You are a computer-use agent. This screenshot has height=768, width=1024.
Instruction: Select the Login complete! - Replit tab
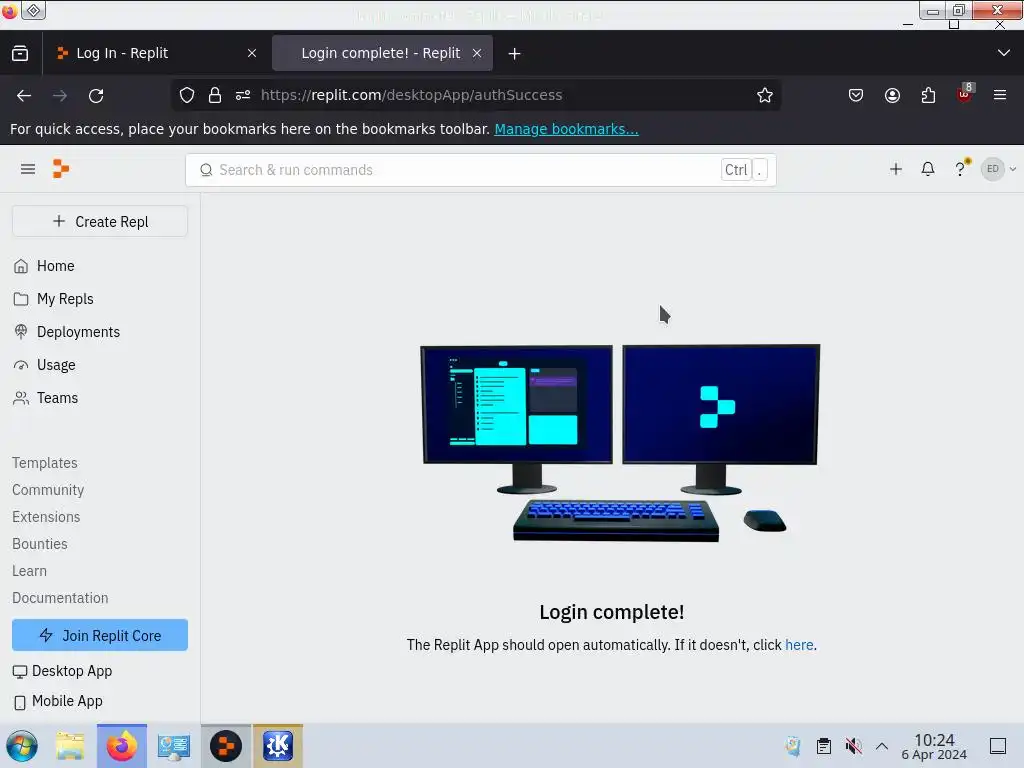[381, 54]
